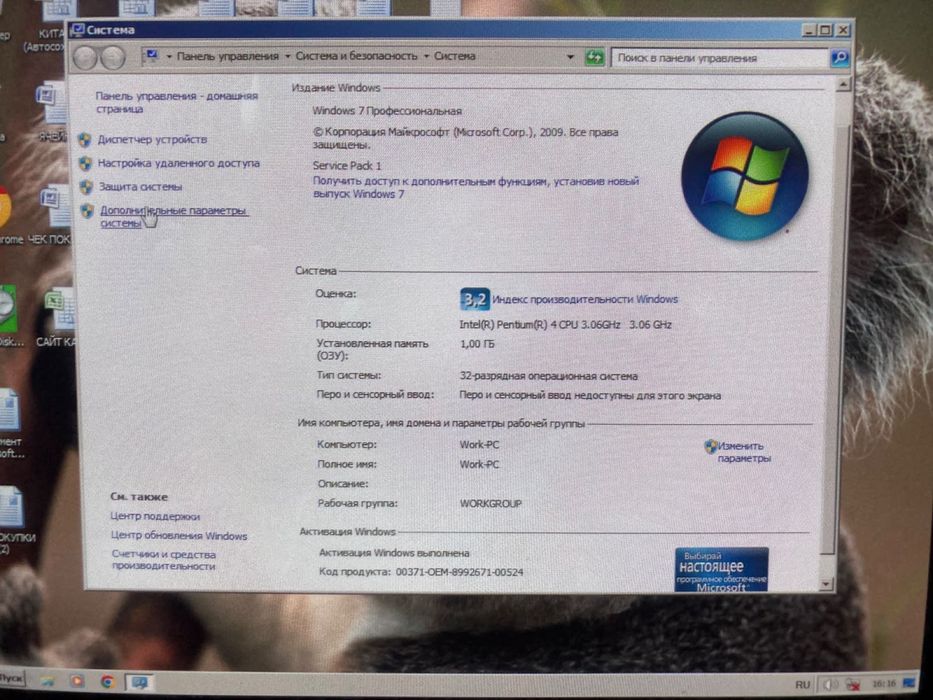Click the control panel icon in the address bar
Screen dimensions: 933x700
tap(151, 56)
